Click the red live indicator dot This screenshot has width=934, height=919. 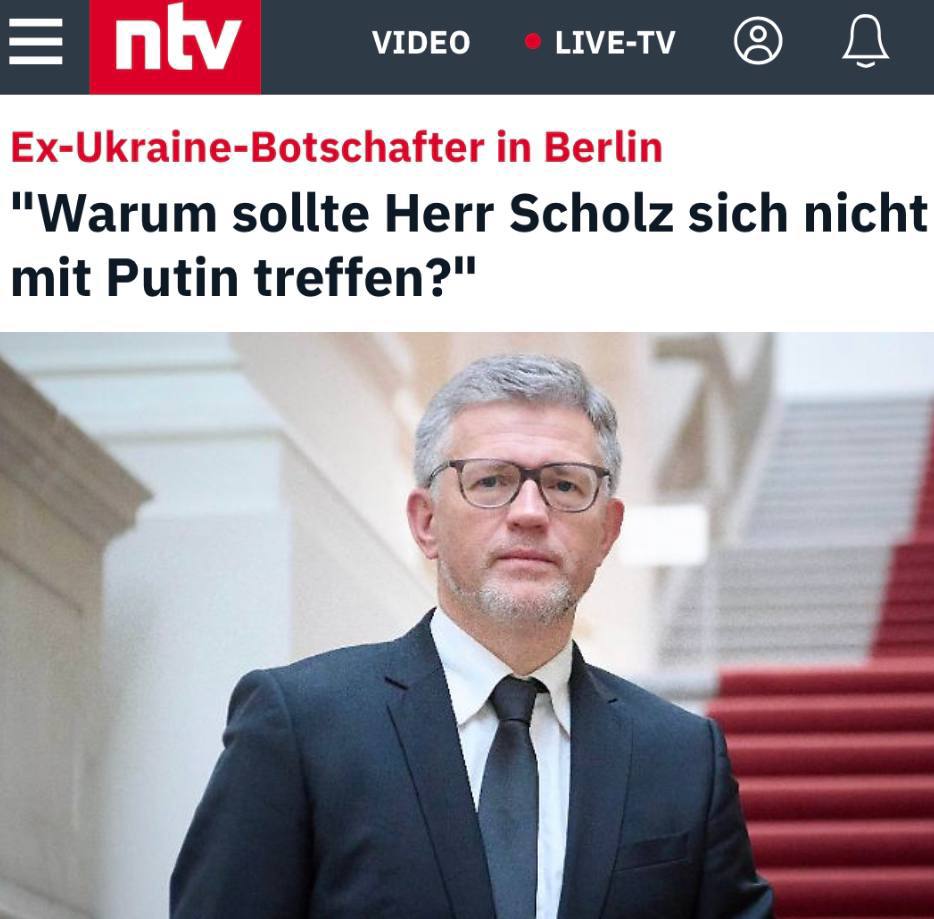click(533, 42)
